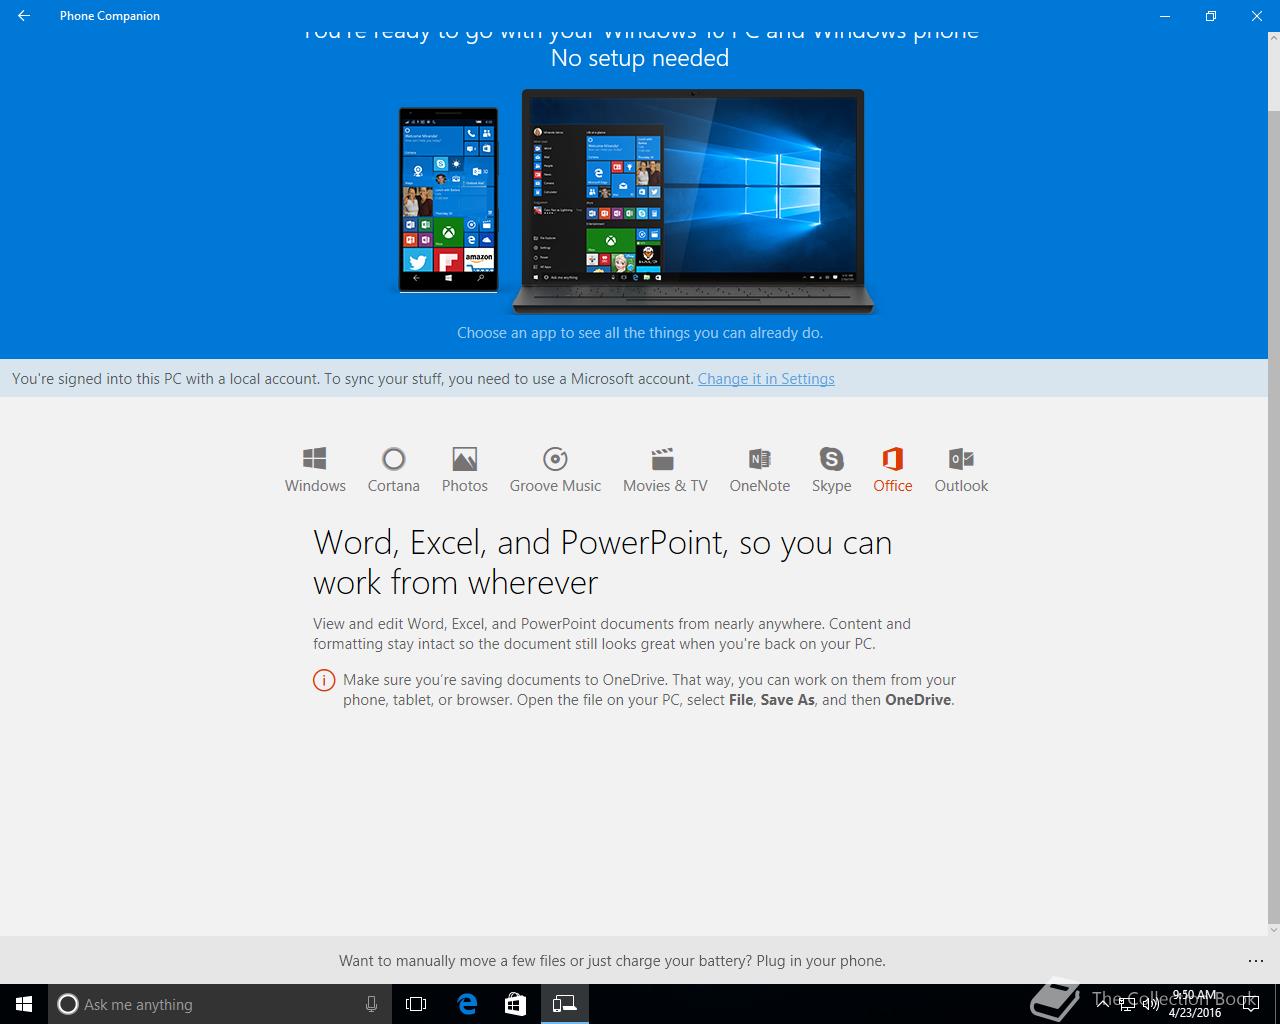Click the Choose an app caption
This screenshot has height=1024, width=1280.
[x=640, y=332]
